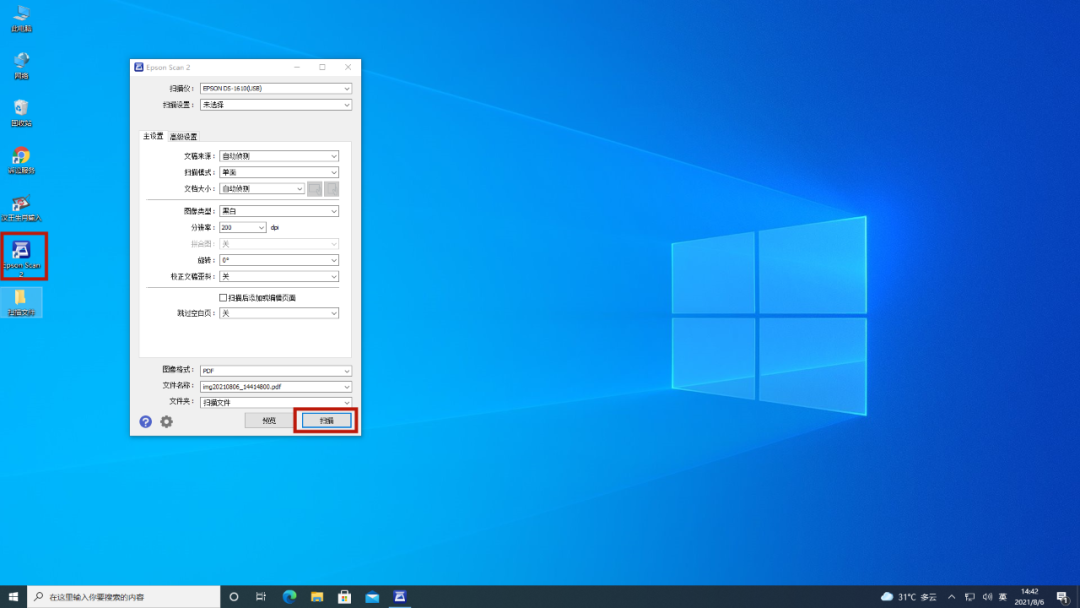
Task: Open the notification center icon
Action: pyautogui.click(x=1063, y=596)
